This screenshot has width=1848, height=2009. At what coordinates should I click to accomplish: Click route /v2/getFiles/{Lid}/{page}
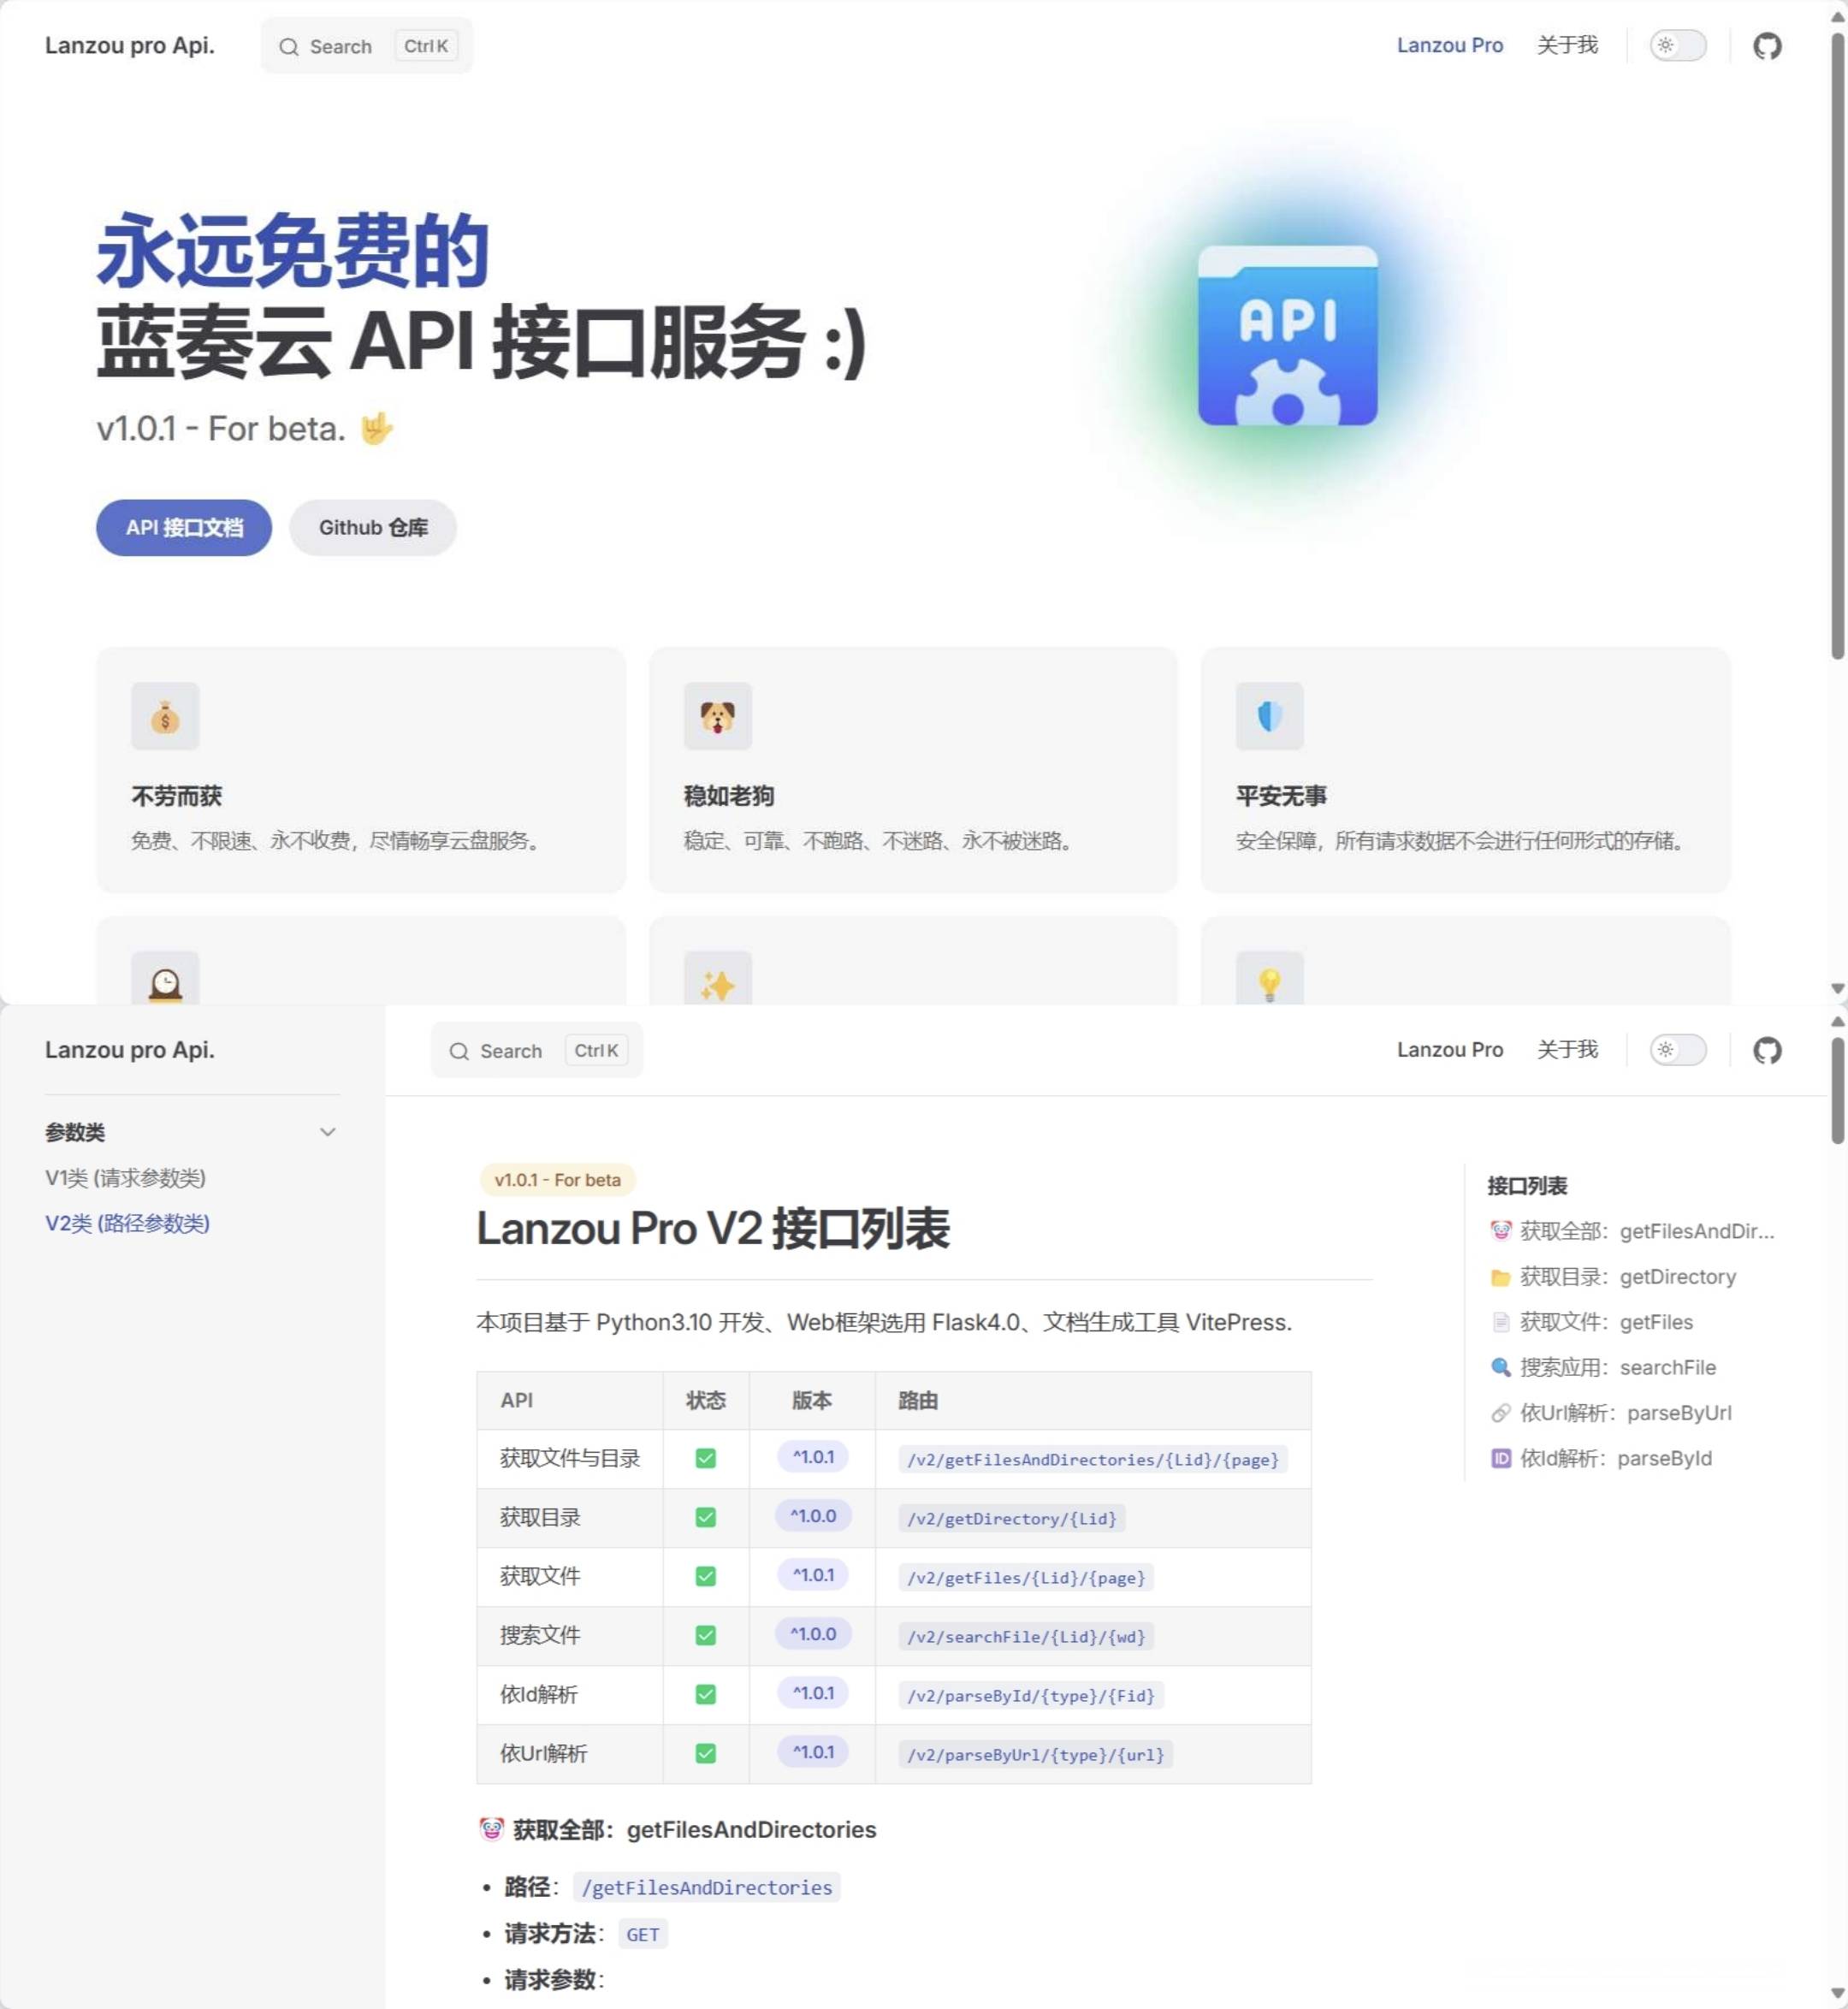[x=1026, y=1577]
